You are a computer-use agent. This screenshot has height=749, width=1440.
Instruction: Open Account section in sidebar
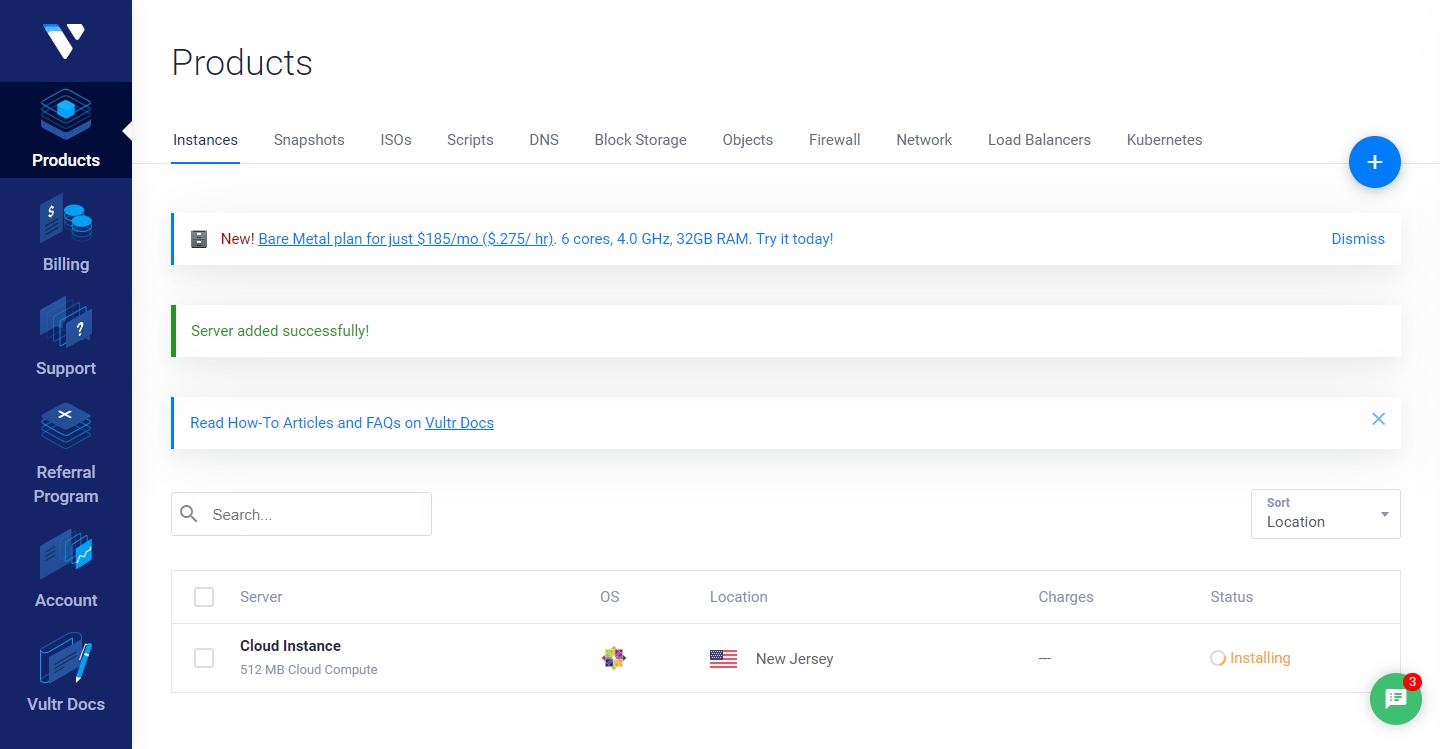point(66,570)
